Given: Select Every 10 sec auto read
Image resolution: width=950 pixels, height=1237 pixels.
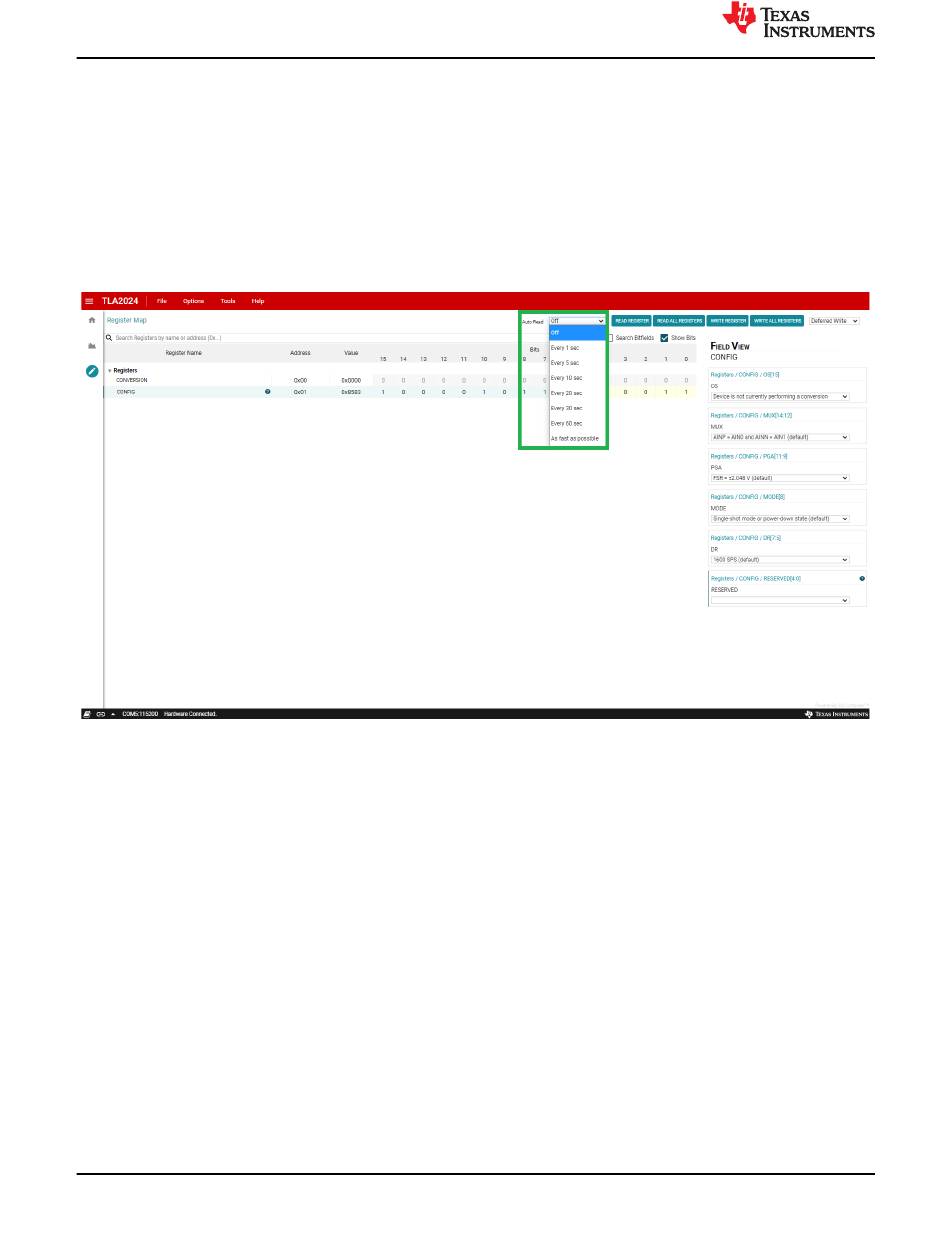Looking at the screenshot, I should pos(577,378).
